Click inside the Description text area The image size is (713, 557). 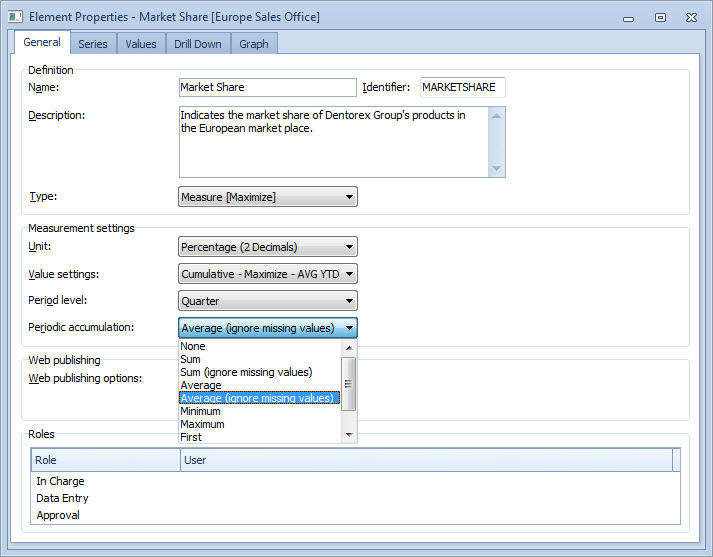pos(334,141)
